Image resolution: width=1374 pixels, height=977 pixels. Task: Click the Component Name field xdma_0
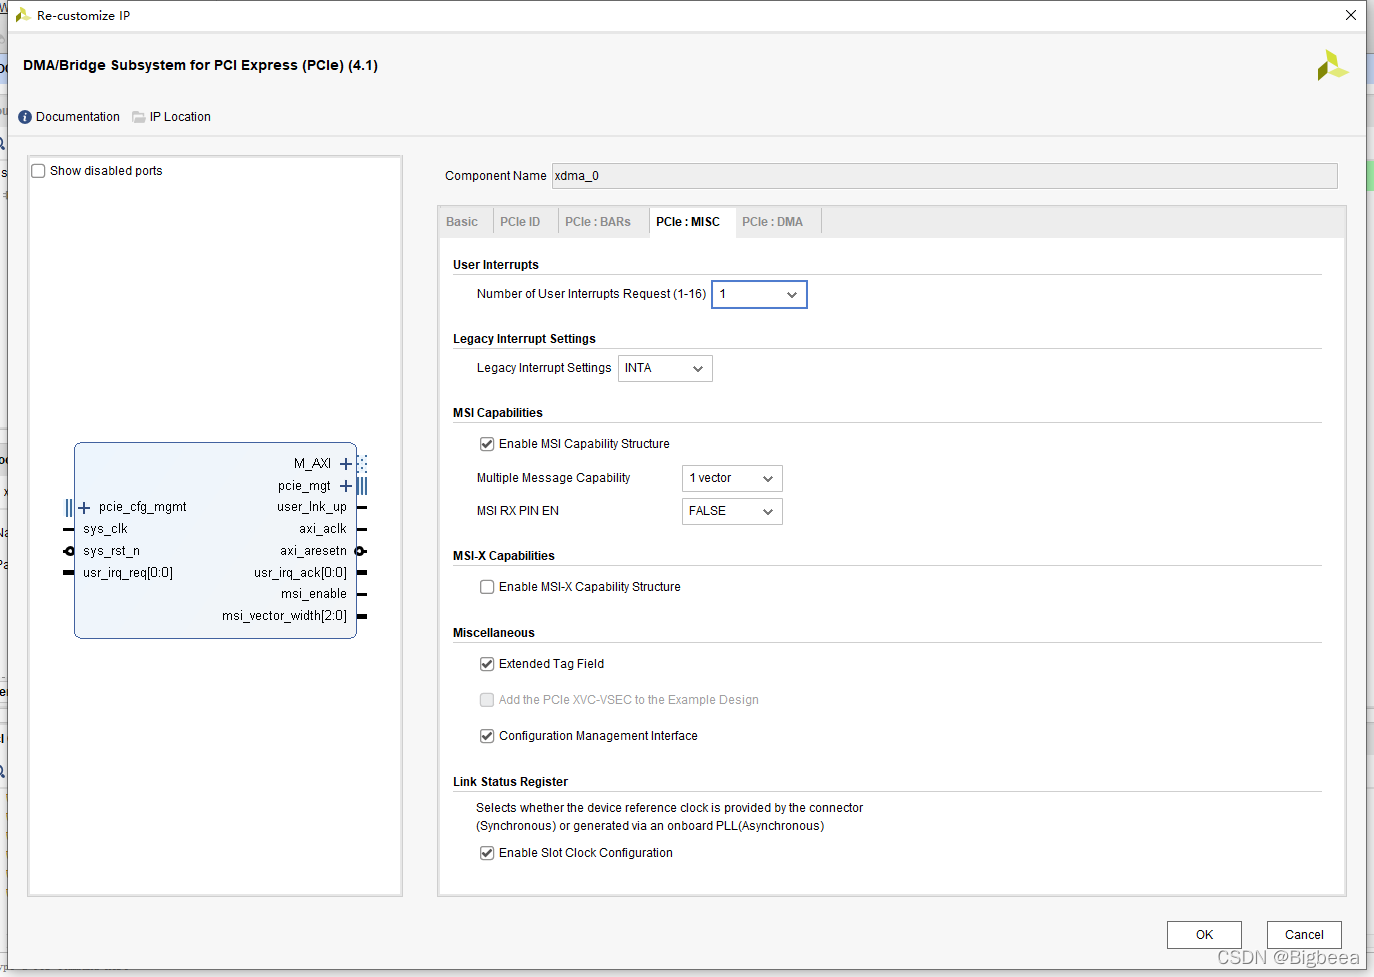pos(944,176)
